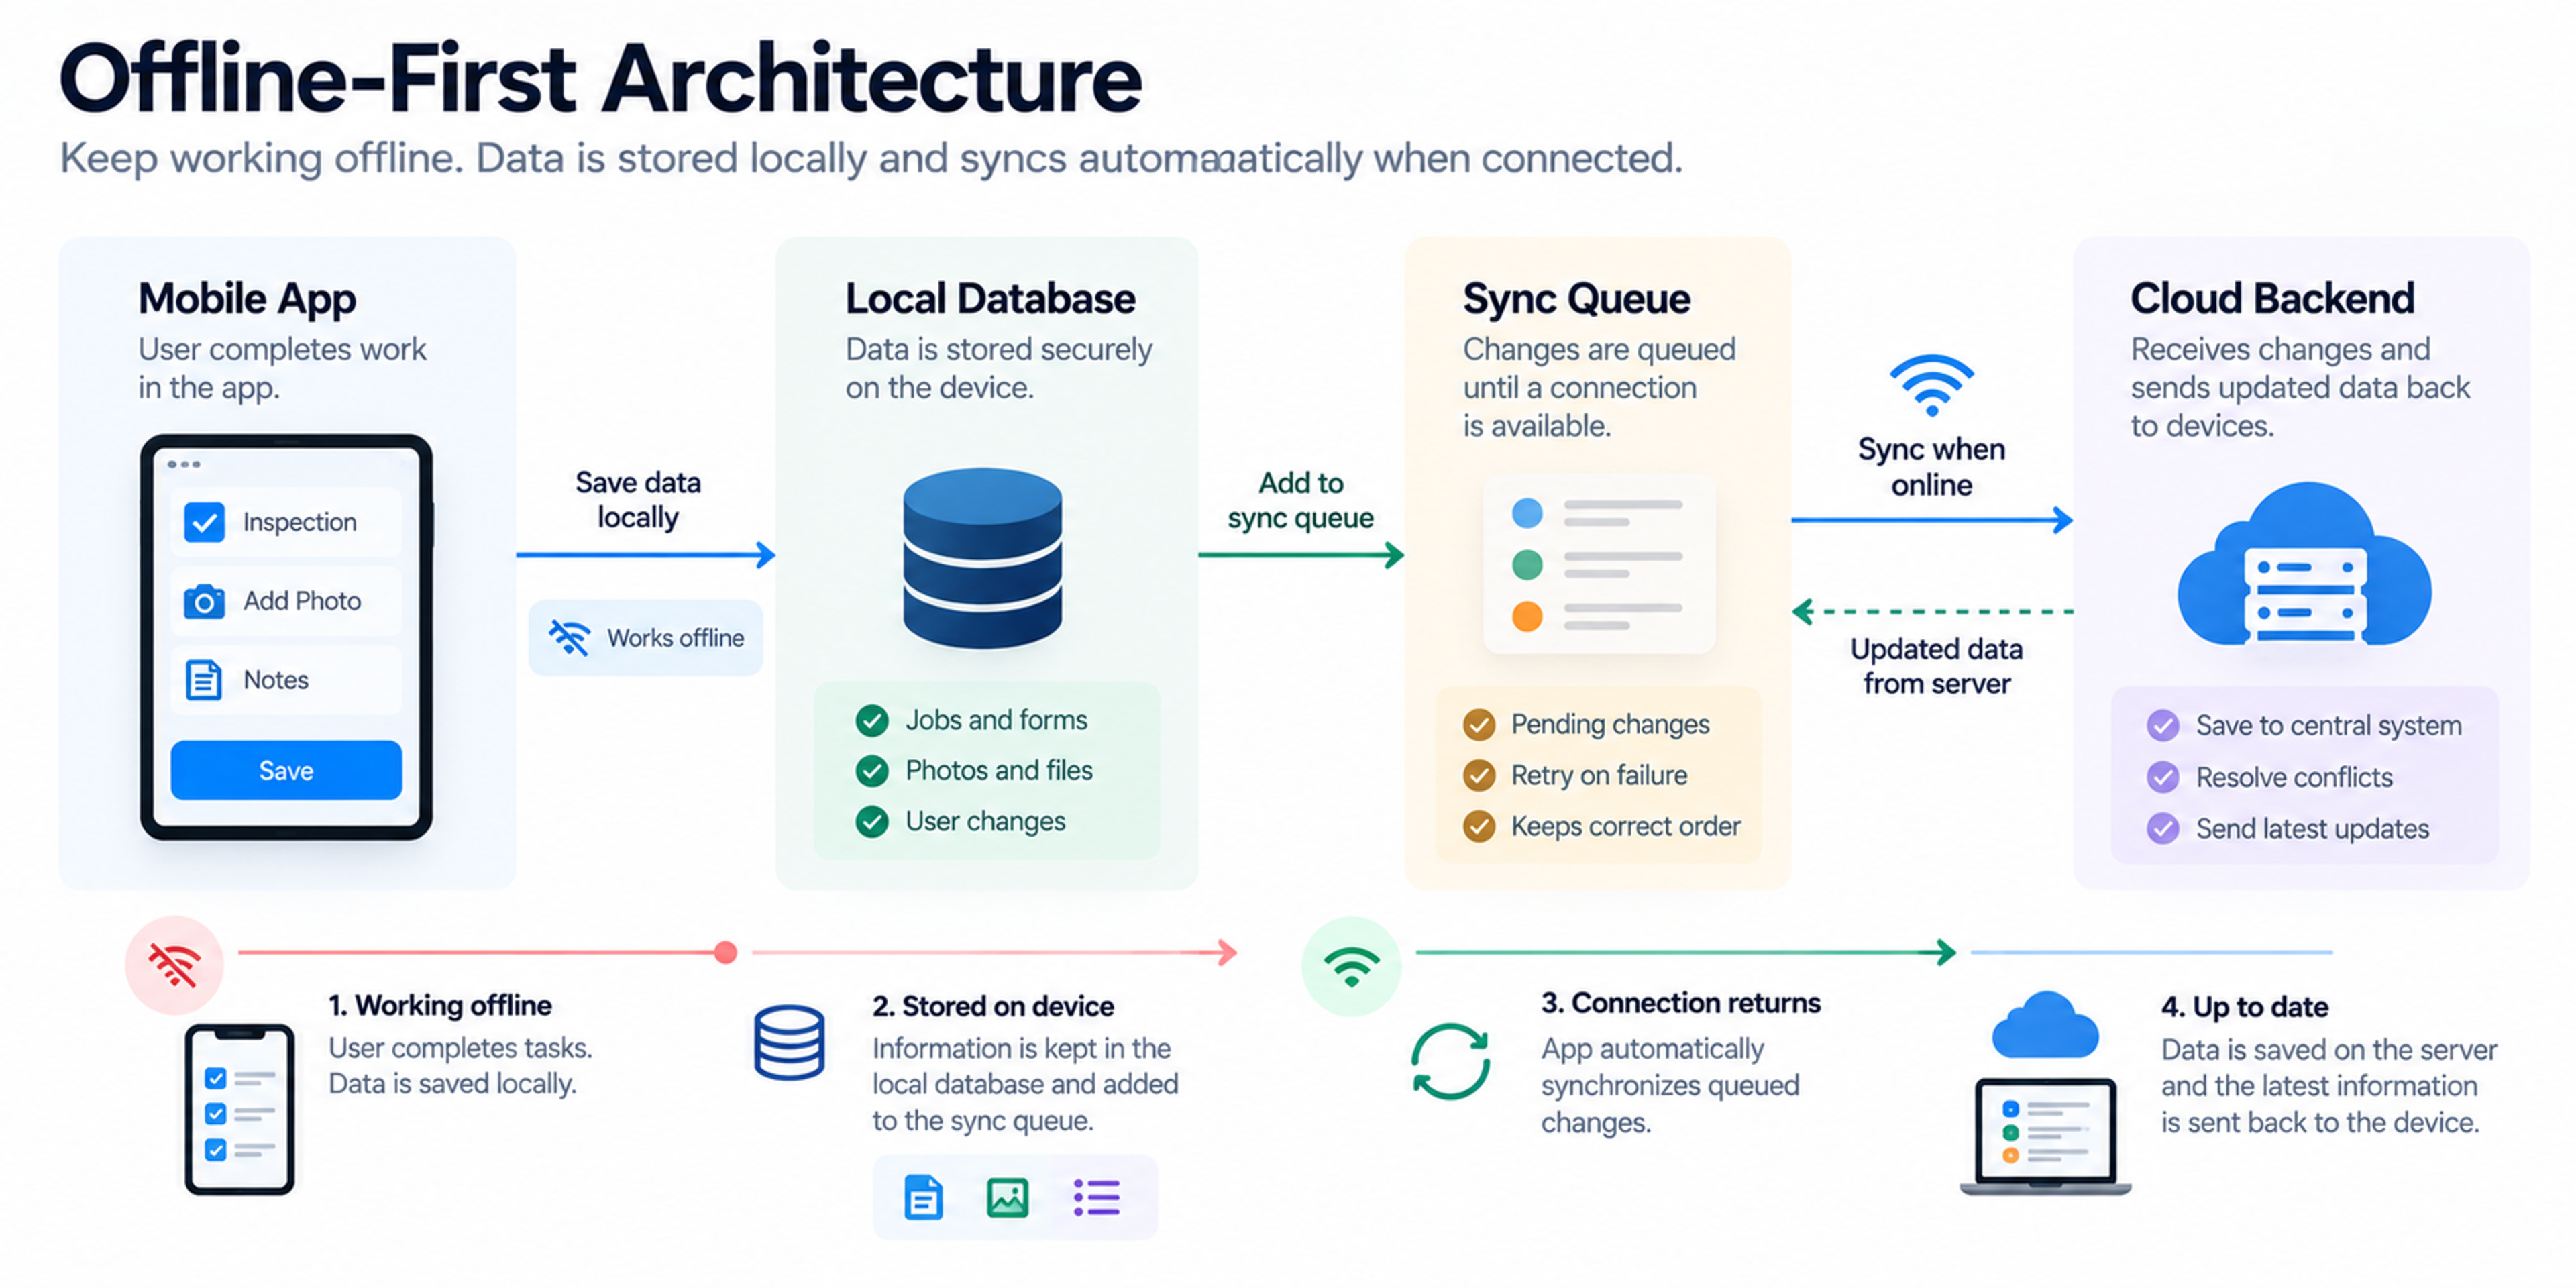The image size is (2576, 1288).
Task: Click the Mobile App heading
Action: click(x=247, y=298)
